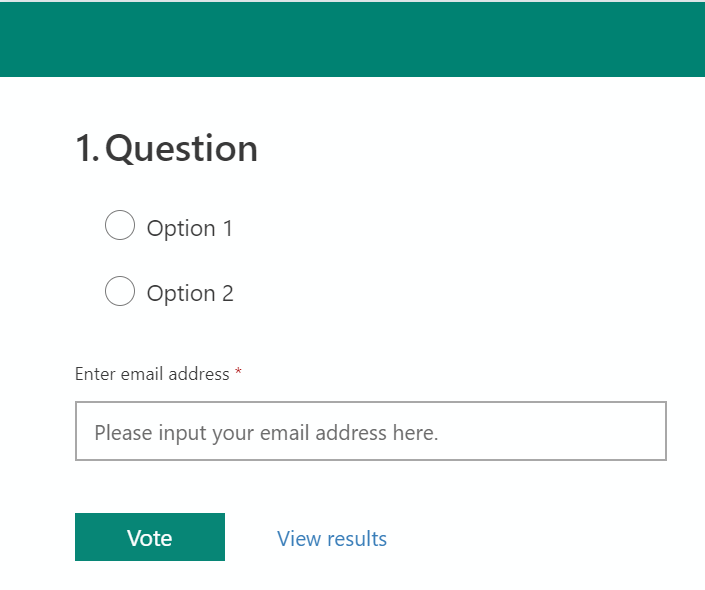Select the Option 1 radio button
Image resolution: width=705 pixels, height=590 pixels.
pos(120,226)
